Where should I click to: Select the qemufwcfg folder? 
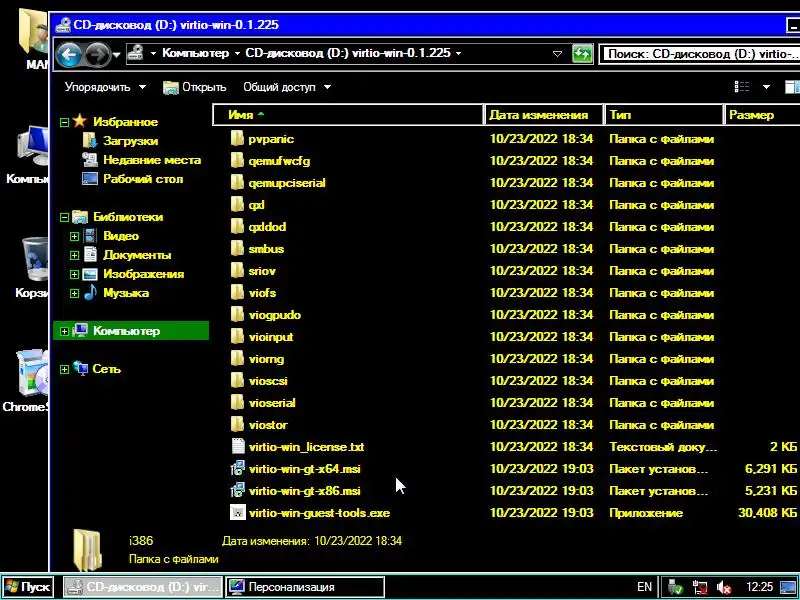pyautogui.click(x=279, y=161)
